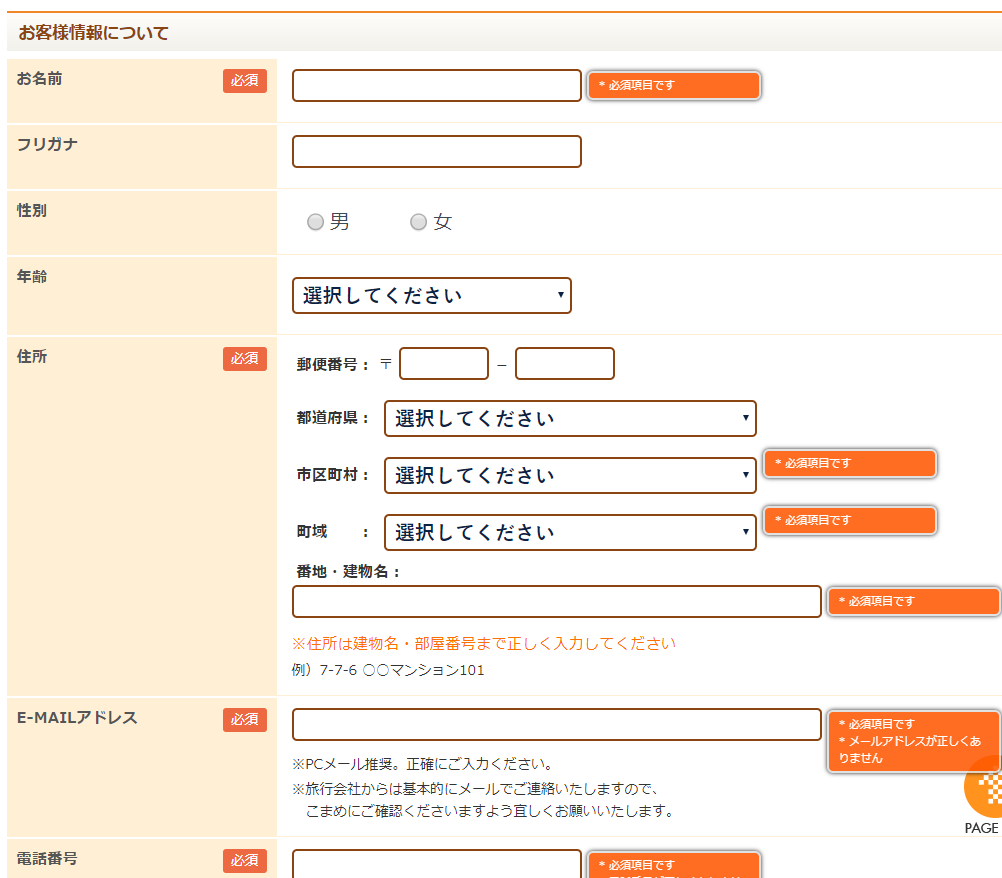Focus the フリガナ input field
The width and height of the screenshot is (1002, 878).
436,152
